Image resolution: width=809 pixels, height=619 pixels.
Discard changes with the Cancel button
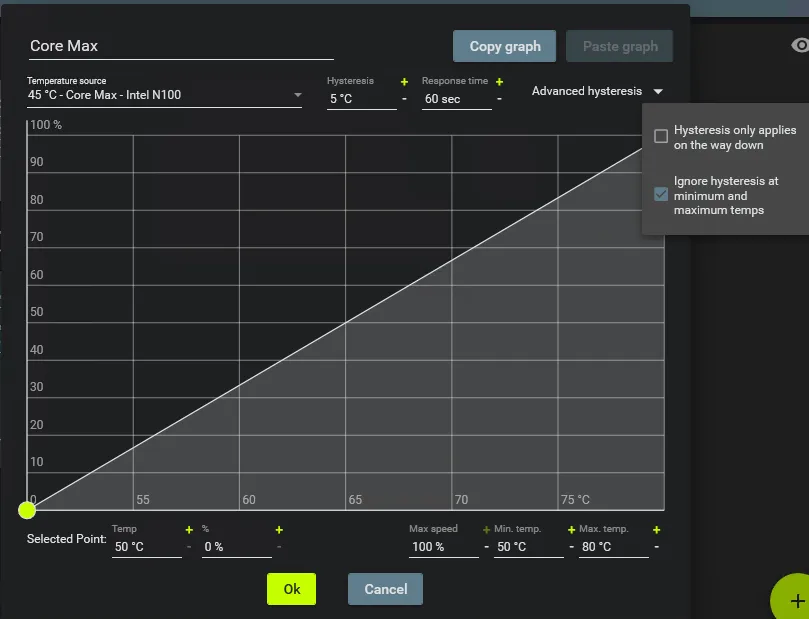tap(385, 589)
